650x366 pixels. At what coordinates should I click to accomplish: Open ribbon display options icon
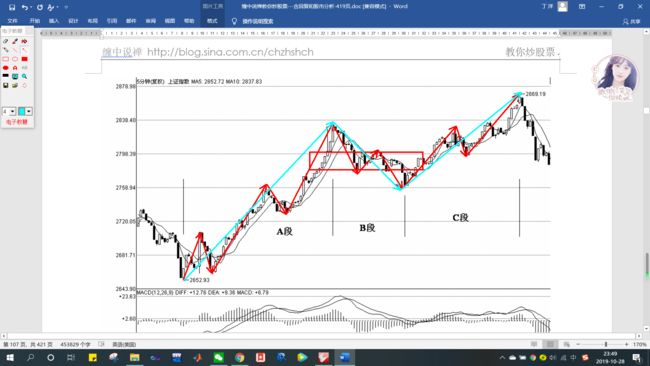(582, 7)
